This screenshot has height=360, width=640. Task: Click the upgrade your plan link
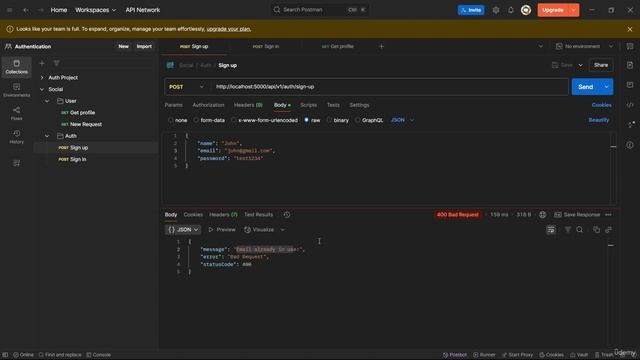click(x=229, y=29)
